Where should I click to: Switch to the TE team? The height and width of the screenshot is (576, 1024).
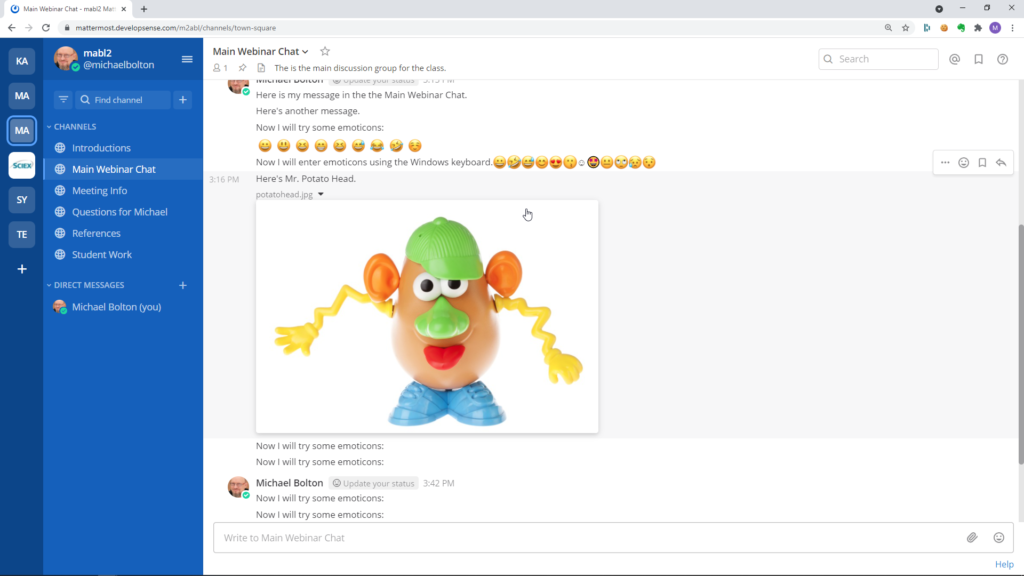click(22, 234)
